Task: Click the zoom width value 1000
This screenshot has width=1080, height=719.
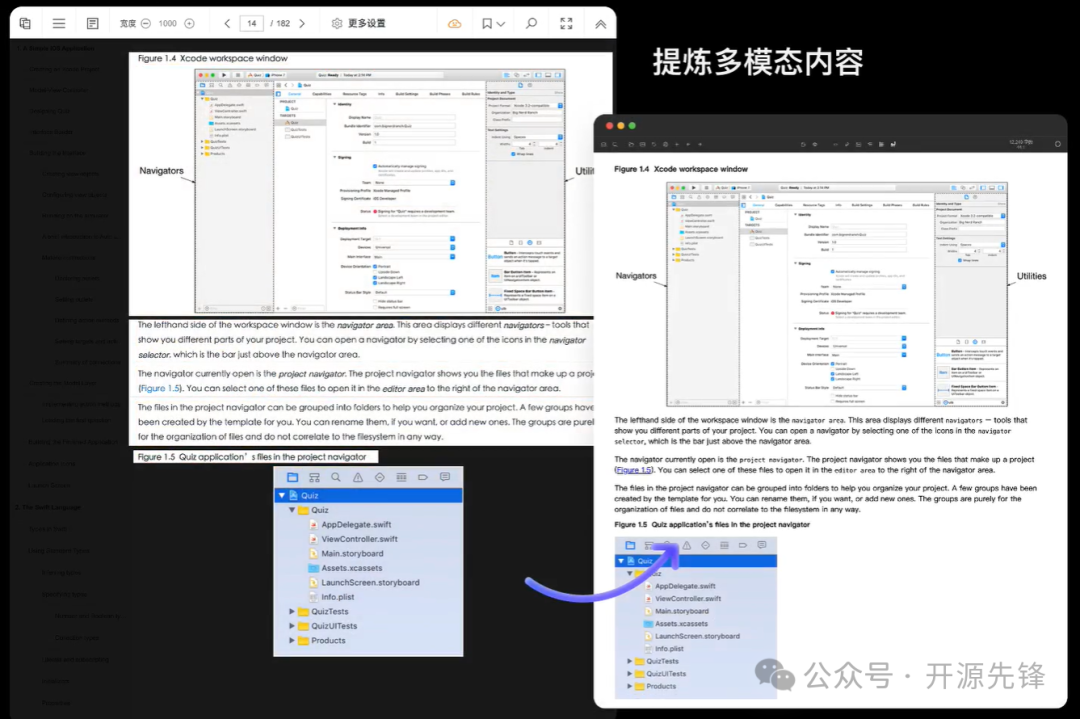Action: pyautogui.click(x=167, y=23)
